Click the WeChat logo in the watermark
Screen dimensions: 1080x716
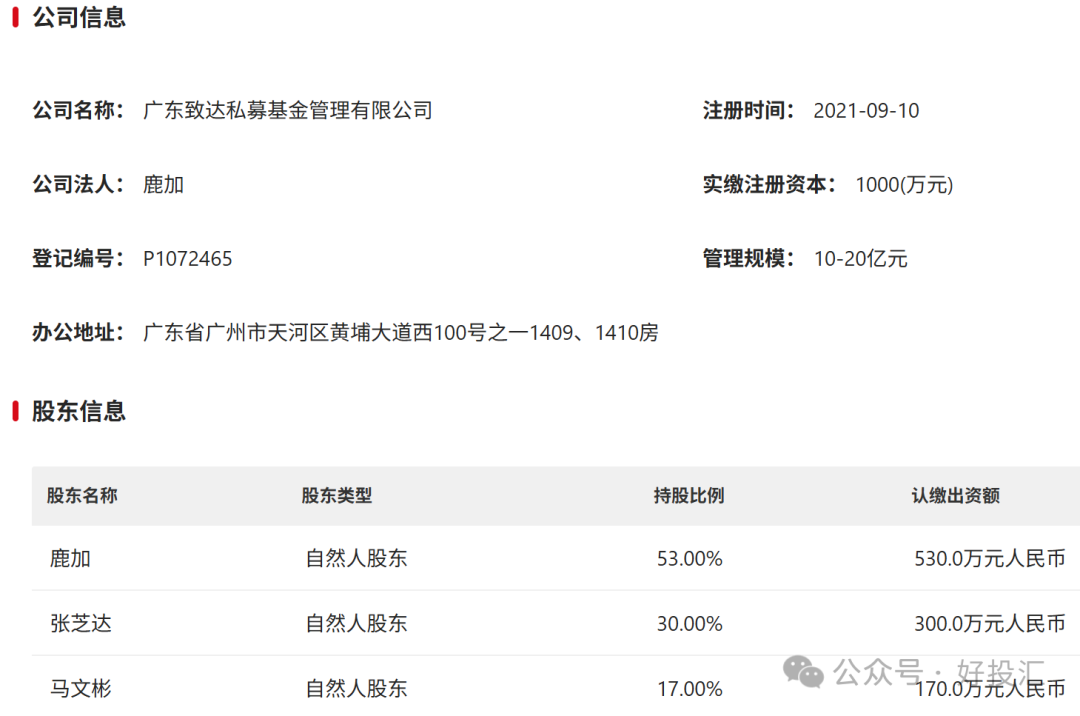pyautogui.click(x=804, y=671)
